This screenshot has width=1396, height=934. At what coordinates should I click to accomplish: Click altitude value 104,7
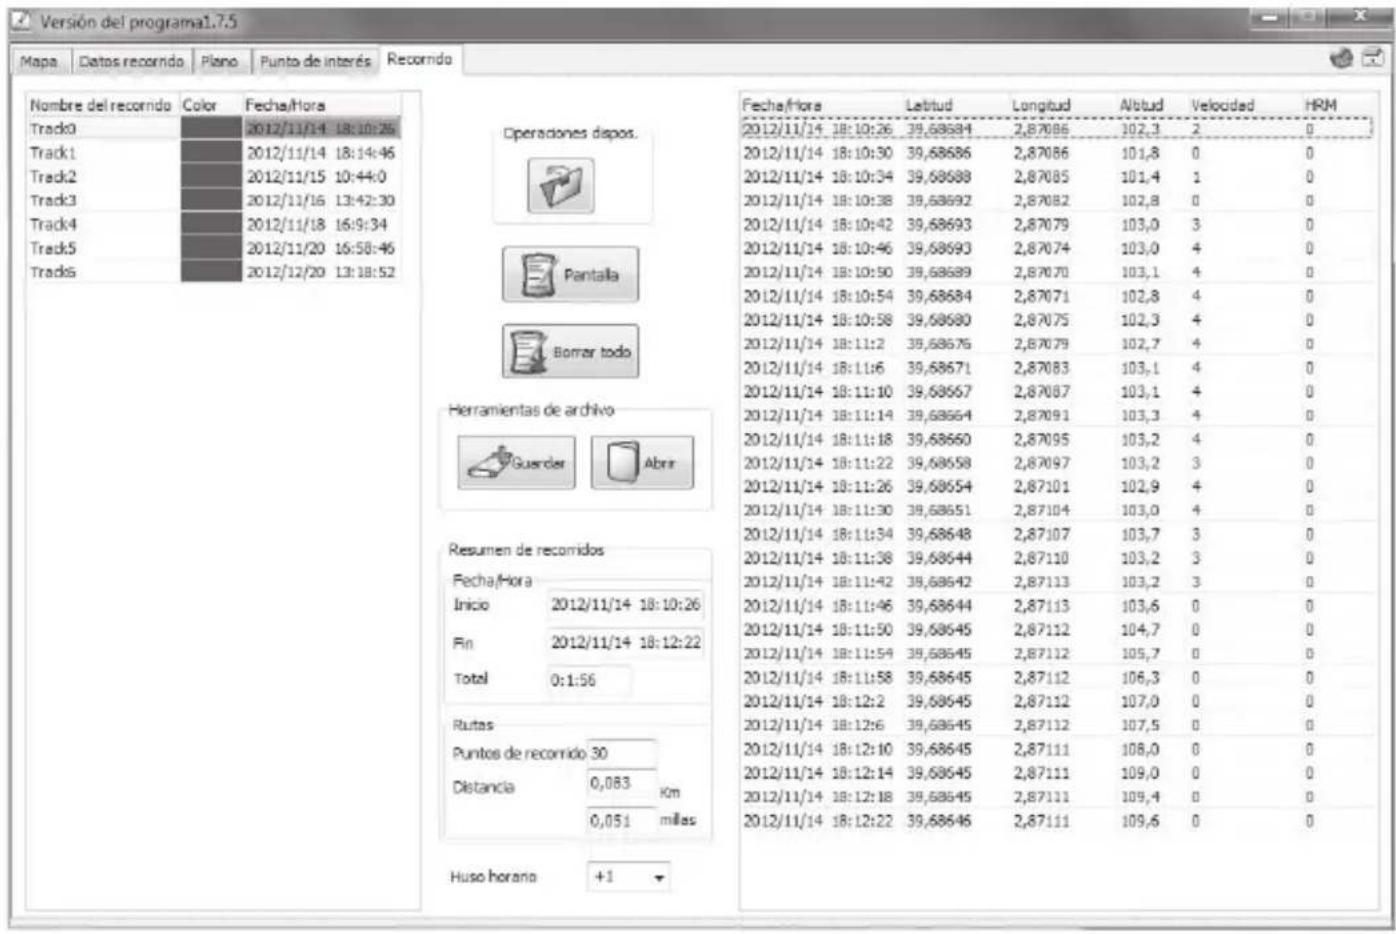[x=1140, y=629]
